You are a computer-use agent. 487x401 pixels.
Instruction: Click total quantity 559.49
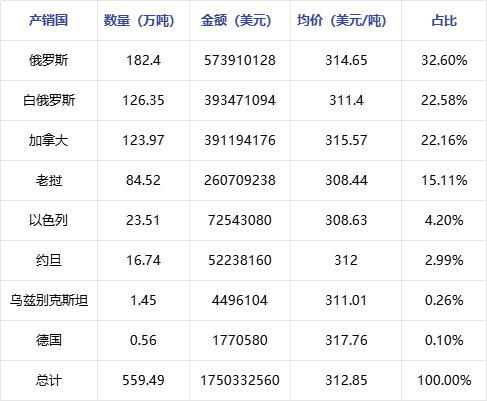[x=143, y=380]
